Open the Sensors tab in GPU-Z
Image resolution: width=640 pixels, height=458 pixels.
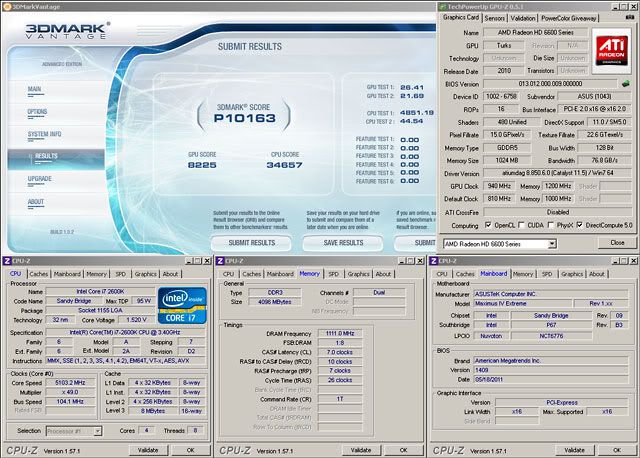(495, 18)
